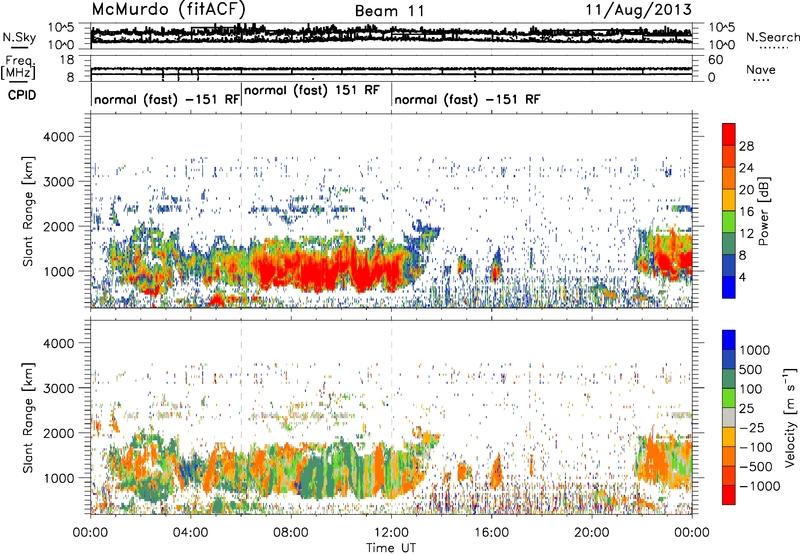The height and width of the screenshot is (554, 800).
Task: Click the '-1000' value on velocity colorbar
Action: point(760,486)
